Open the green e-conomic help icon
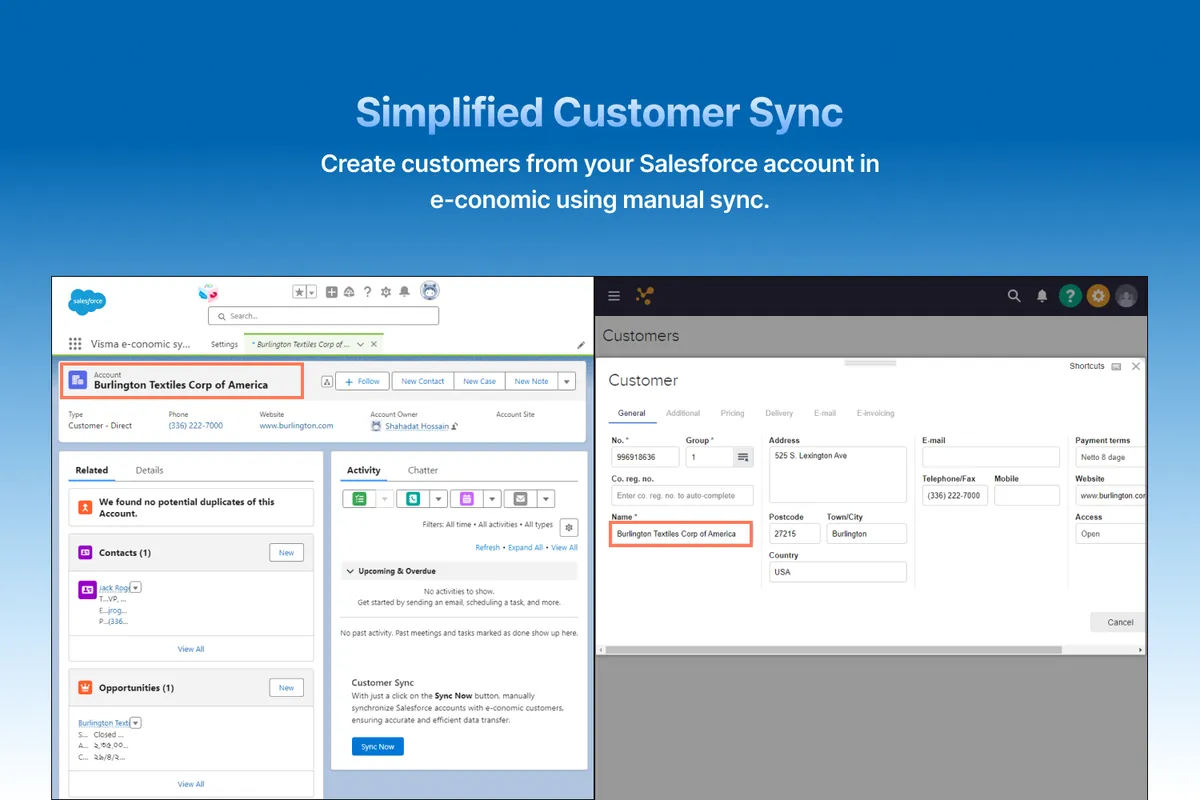 [1070, 296]
